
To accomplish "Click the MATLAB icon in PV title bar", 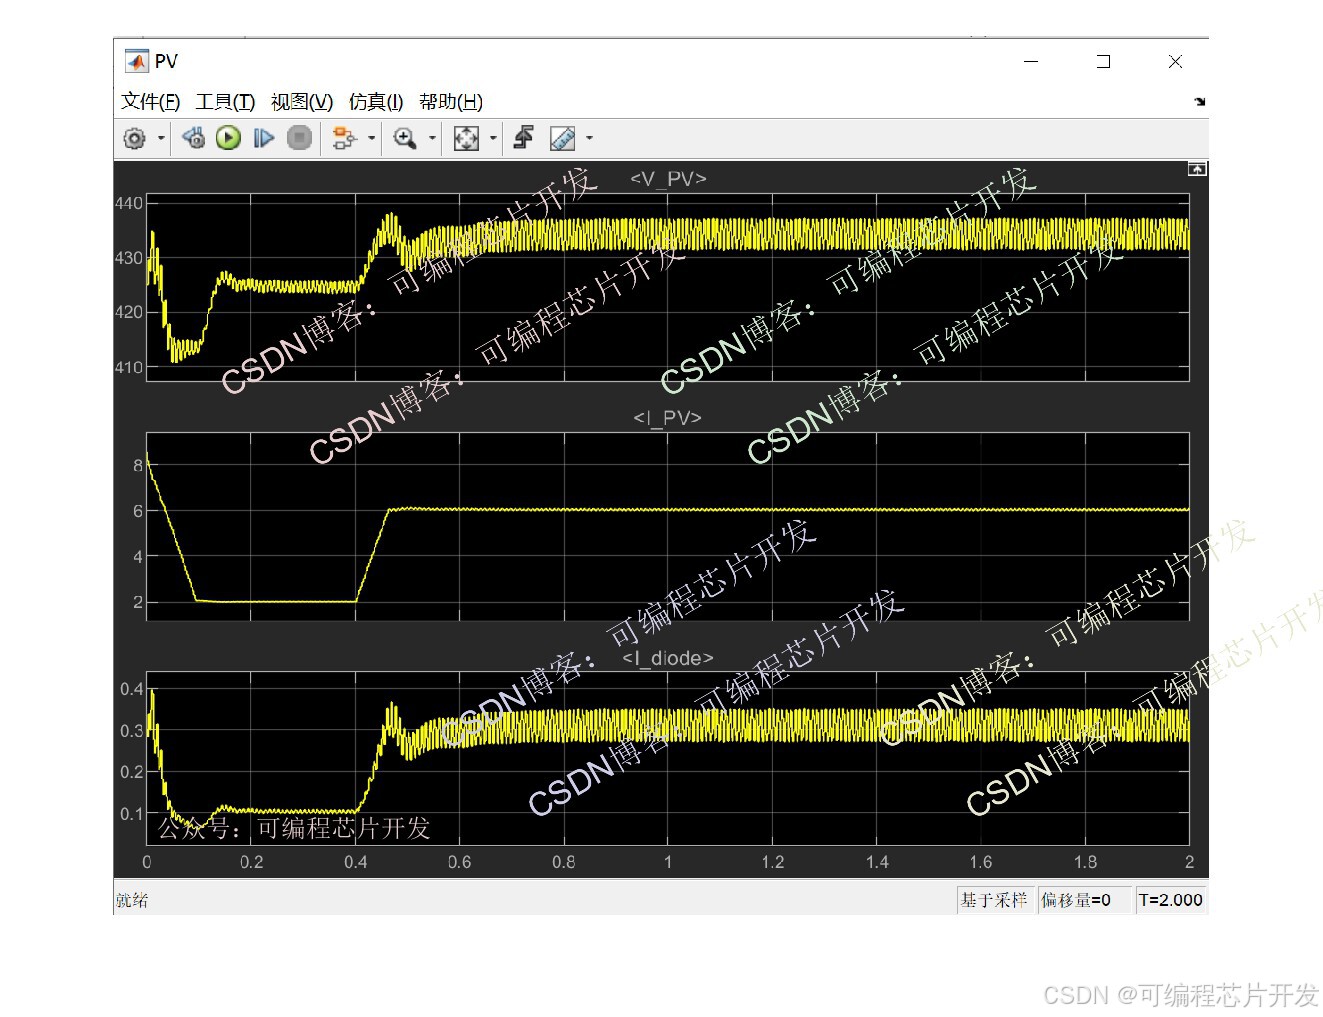I will tap(136, 61).
